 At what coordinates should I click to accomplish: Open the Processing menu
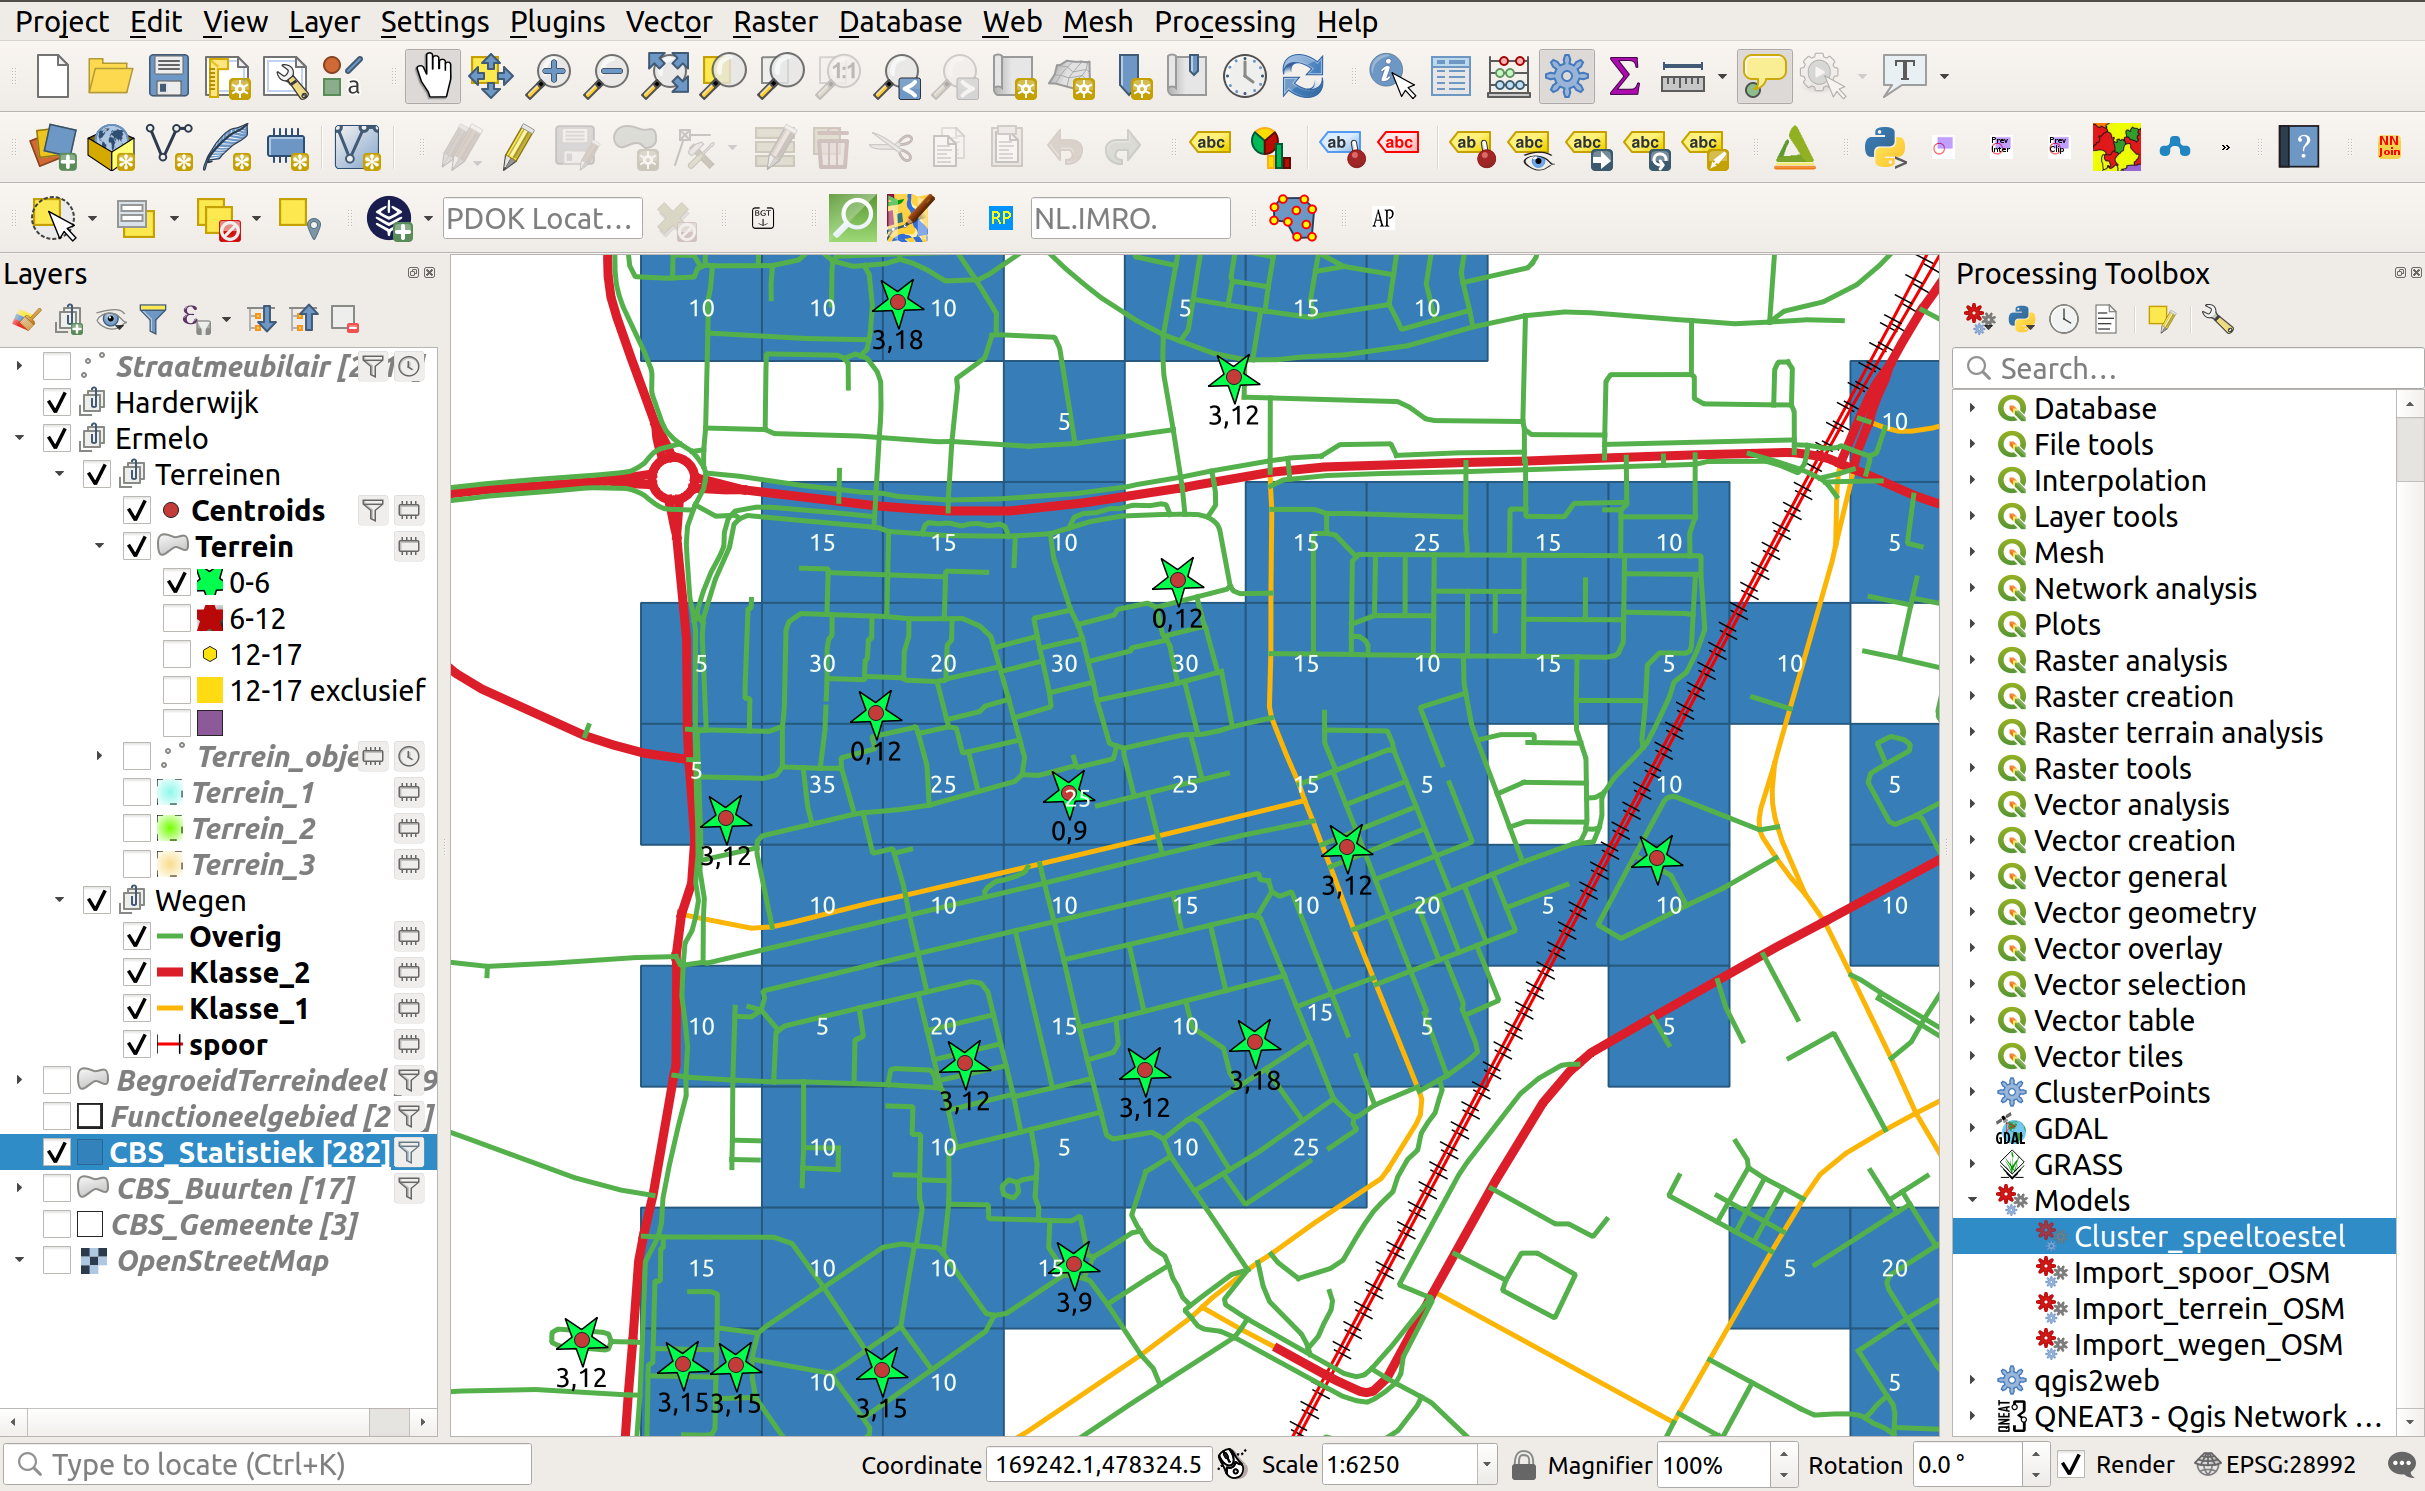(1225, 21)
